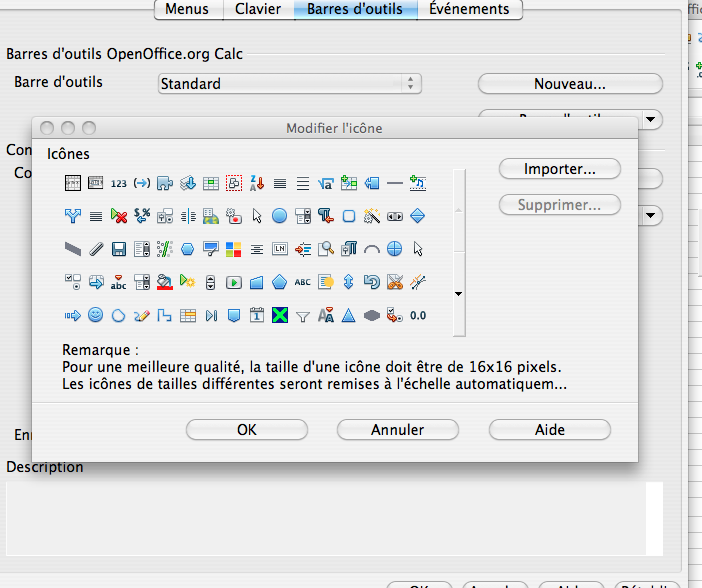This screenshot has width=702, height=588.
Task: Click the Nouveau... button
Action: pos(569,84)
